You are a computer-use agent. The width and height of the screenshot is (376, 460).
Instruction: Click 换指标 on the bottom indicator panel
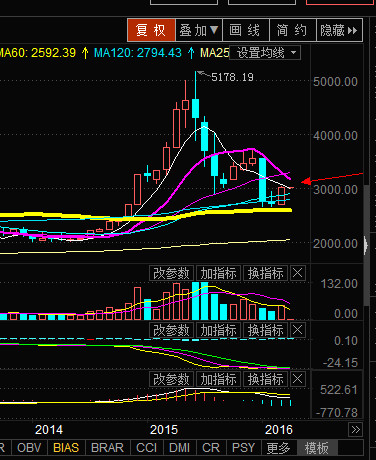266,379
